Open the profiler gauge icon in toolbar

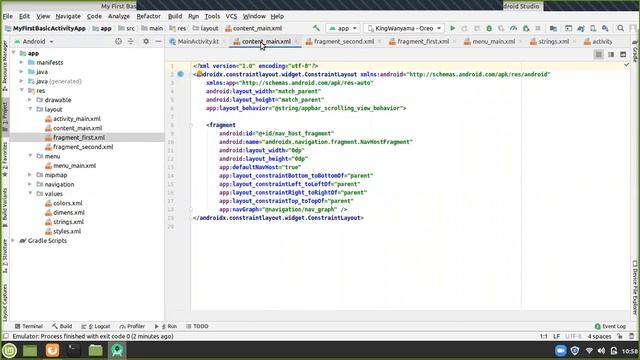[513, 28]
